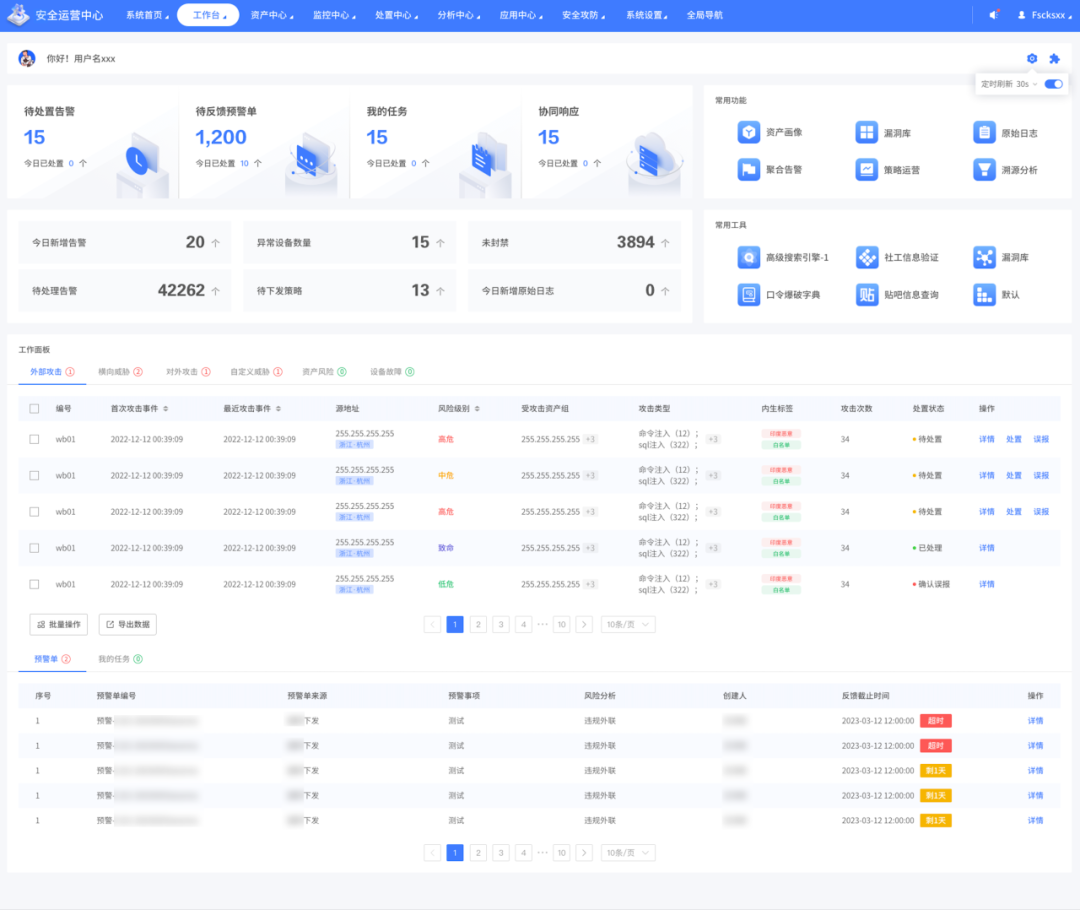Click the 导出数据 button

(x=128, y=625)
